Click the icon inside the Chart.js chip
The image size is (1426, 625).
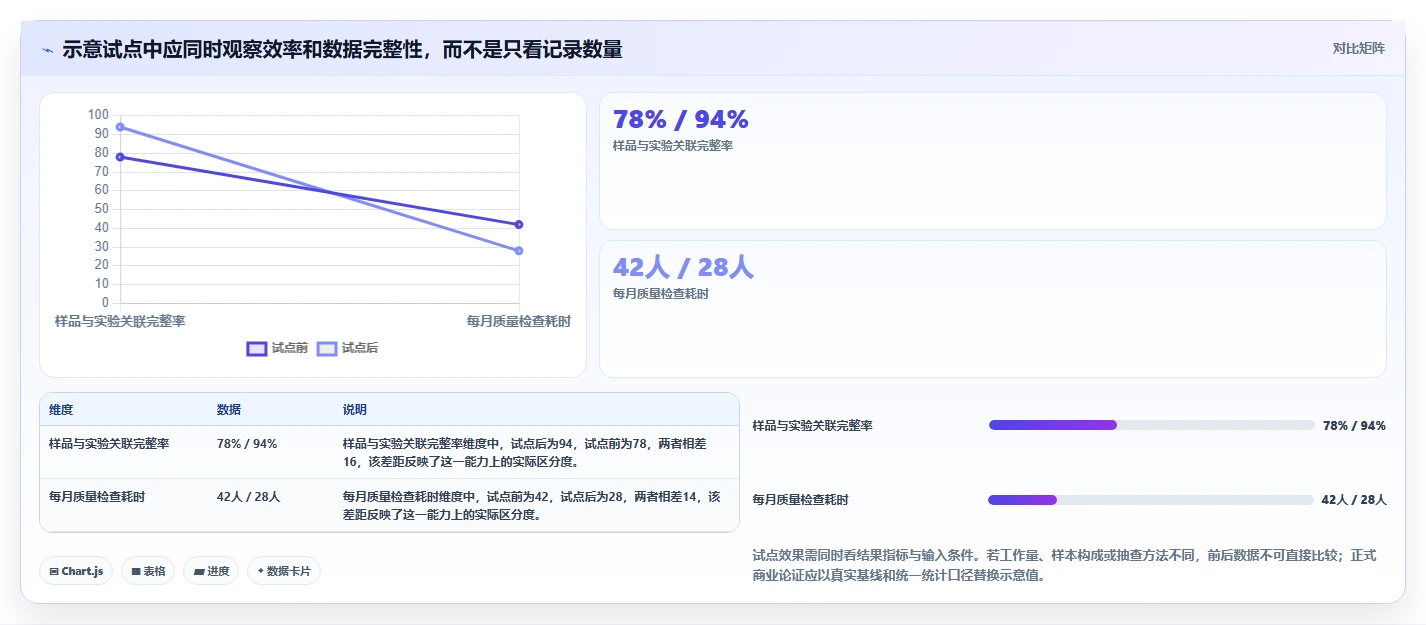point(54,571)
